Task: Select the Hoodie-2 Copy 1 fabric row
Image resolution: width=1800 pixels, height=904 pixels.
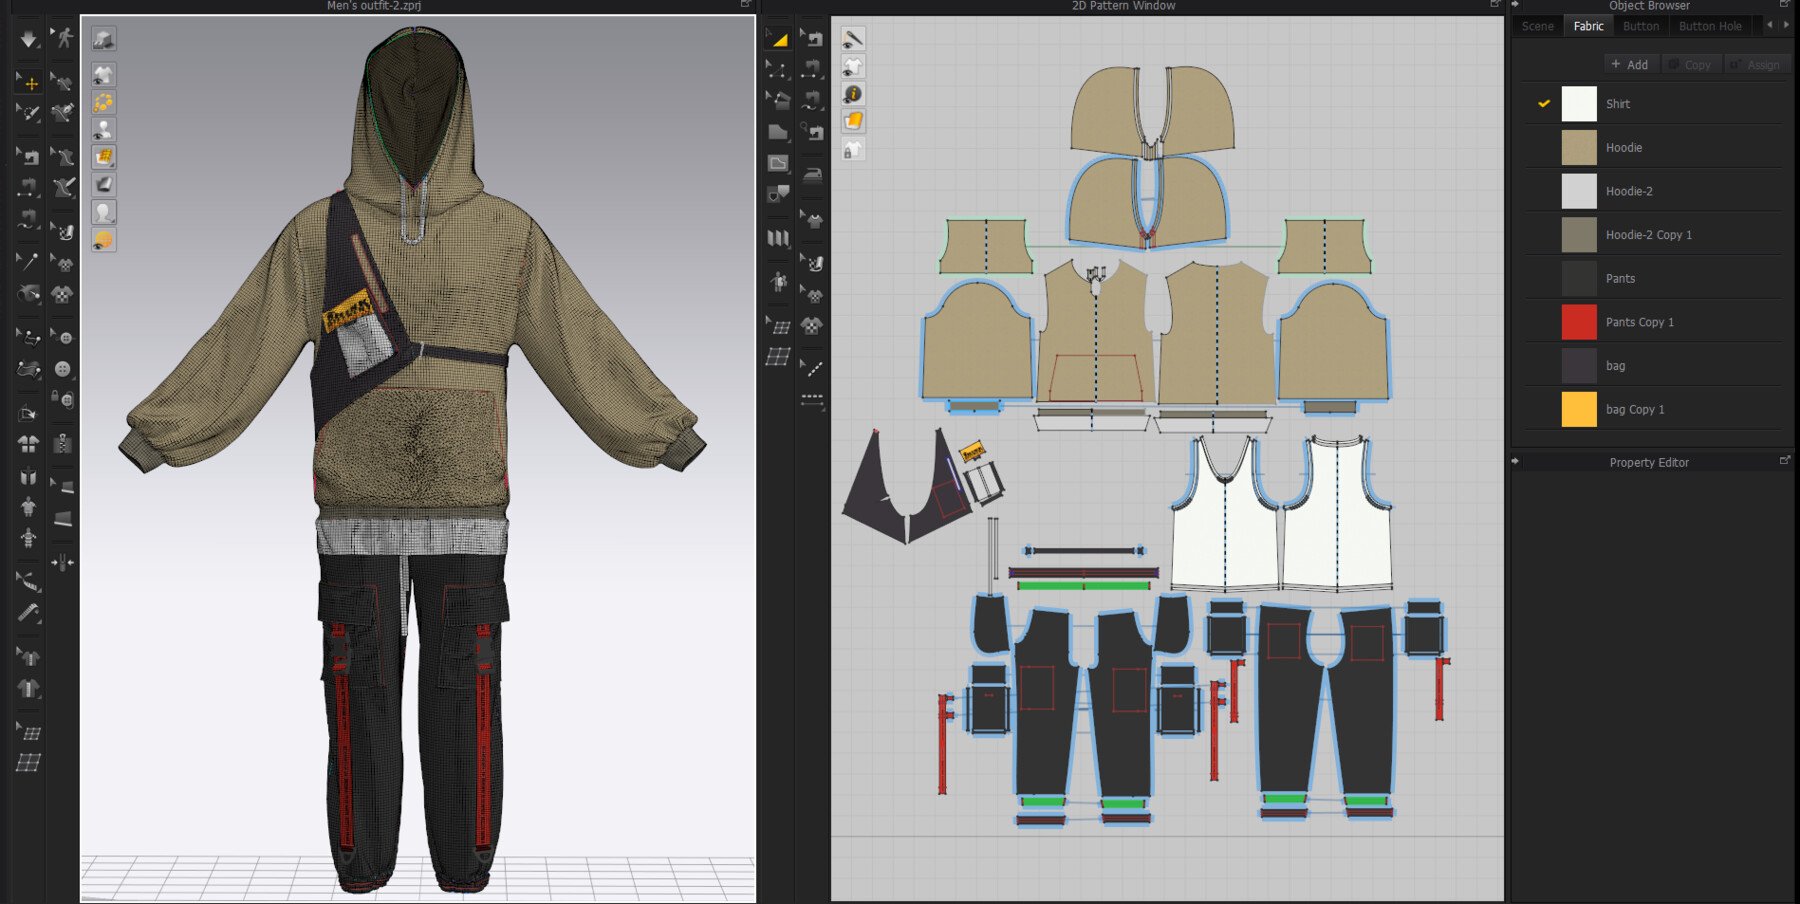Action: [1653, 235]
